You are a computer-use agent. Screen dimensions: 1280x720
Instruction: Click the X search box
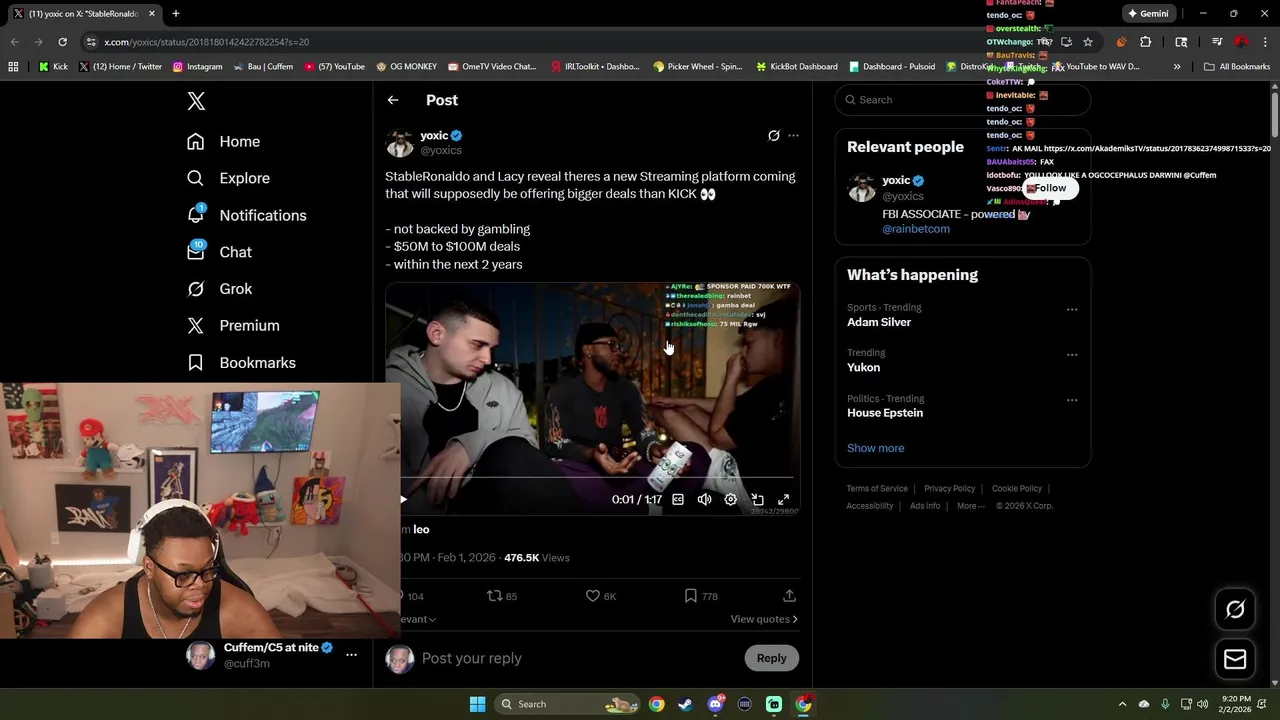click(x=962, y=100)
